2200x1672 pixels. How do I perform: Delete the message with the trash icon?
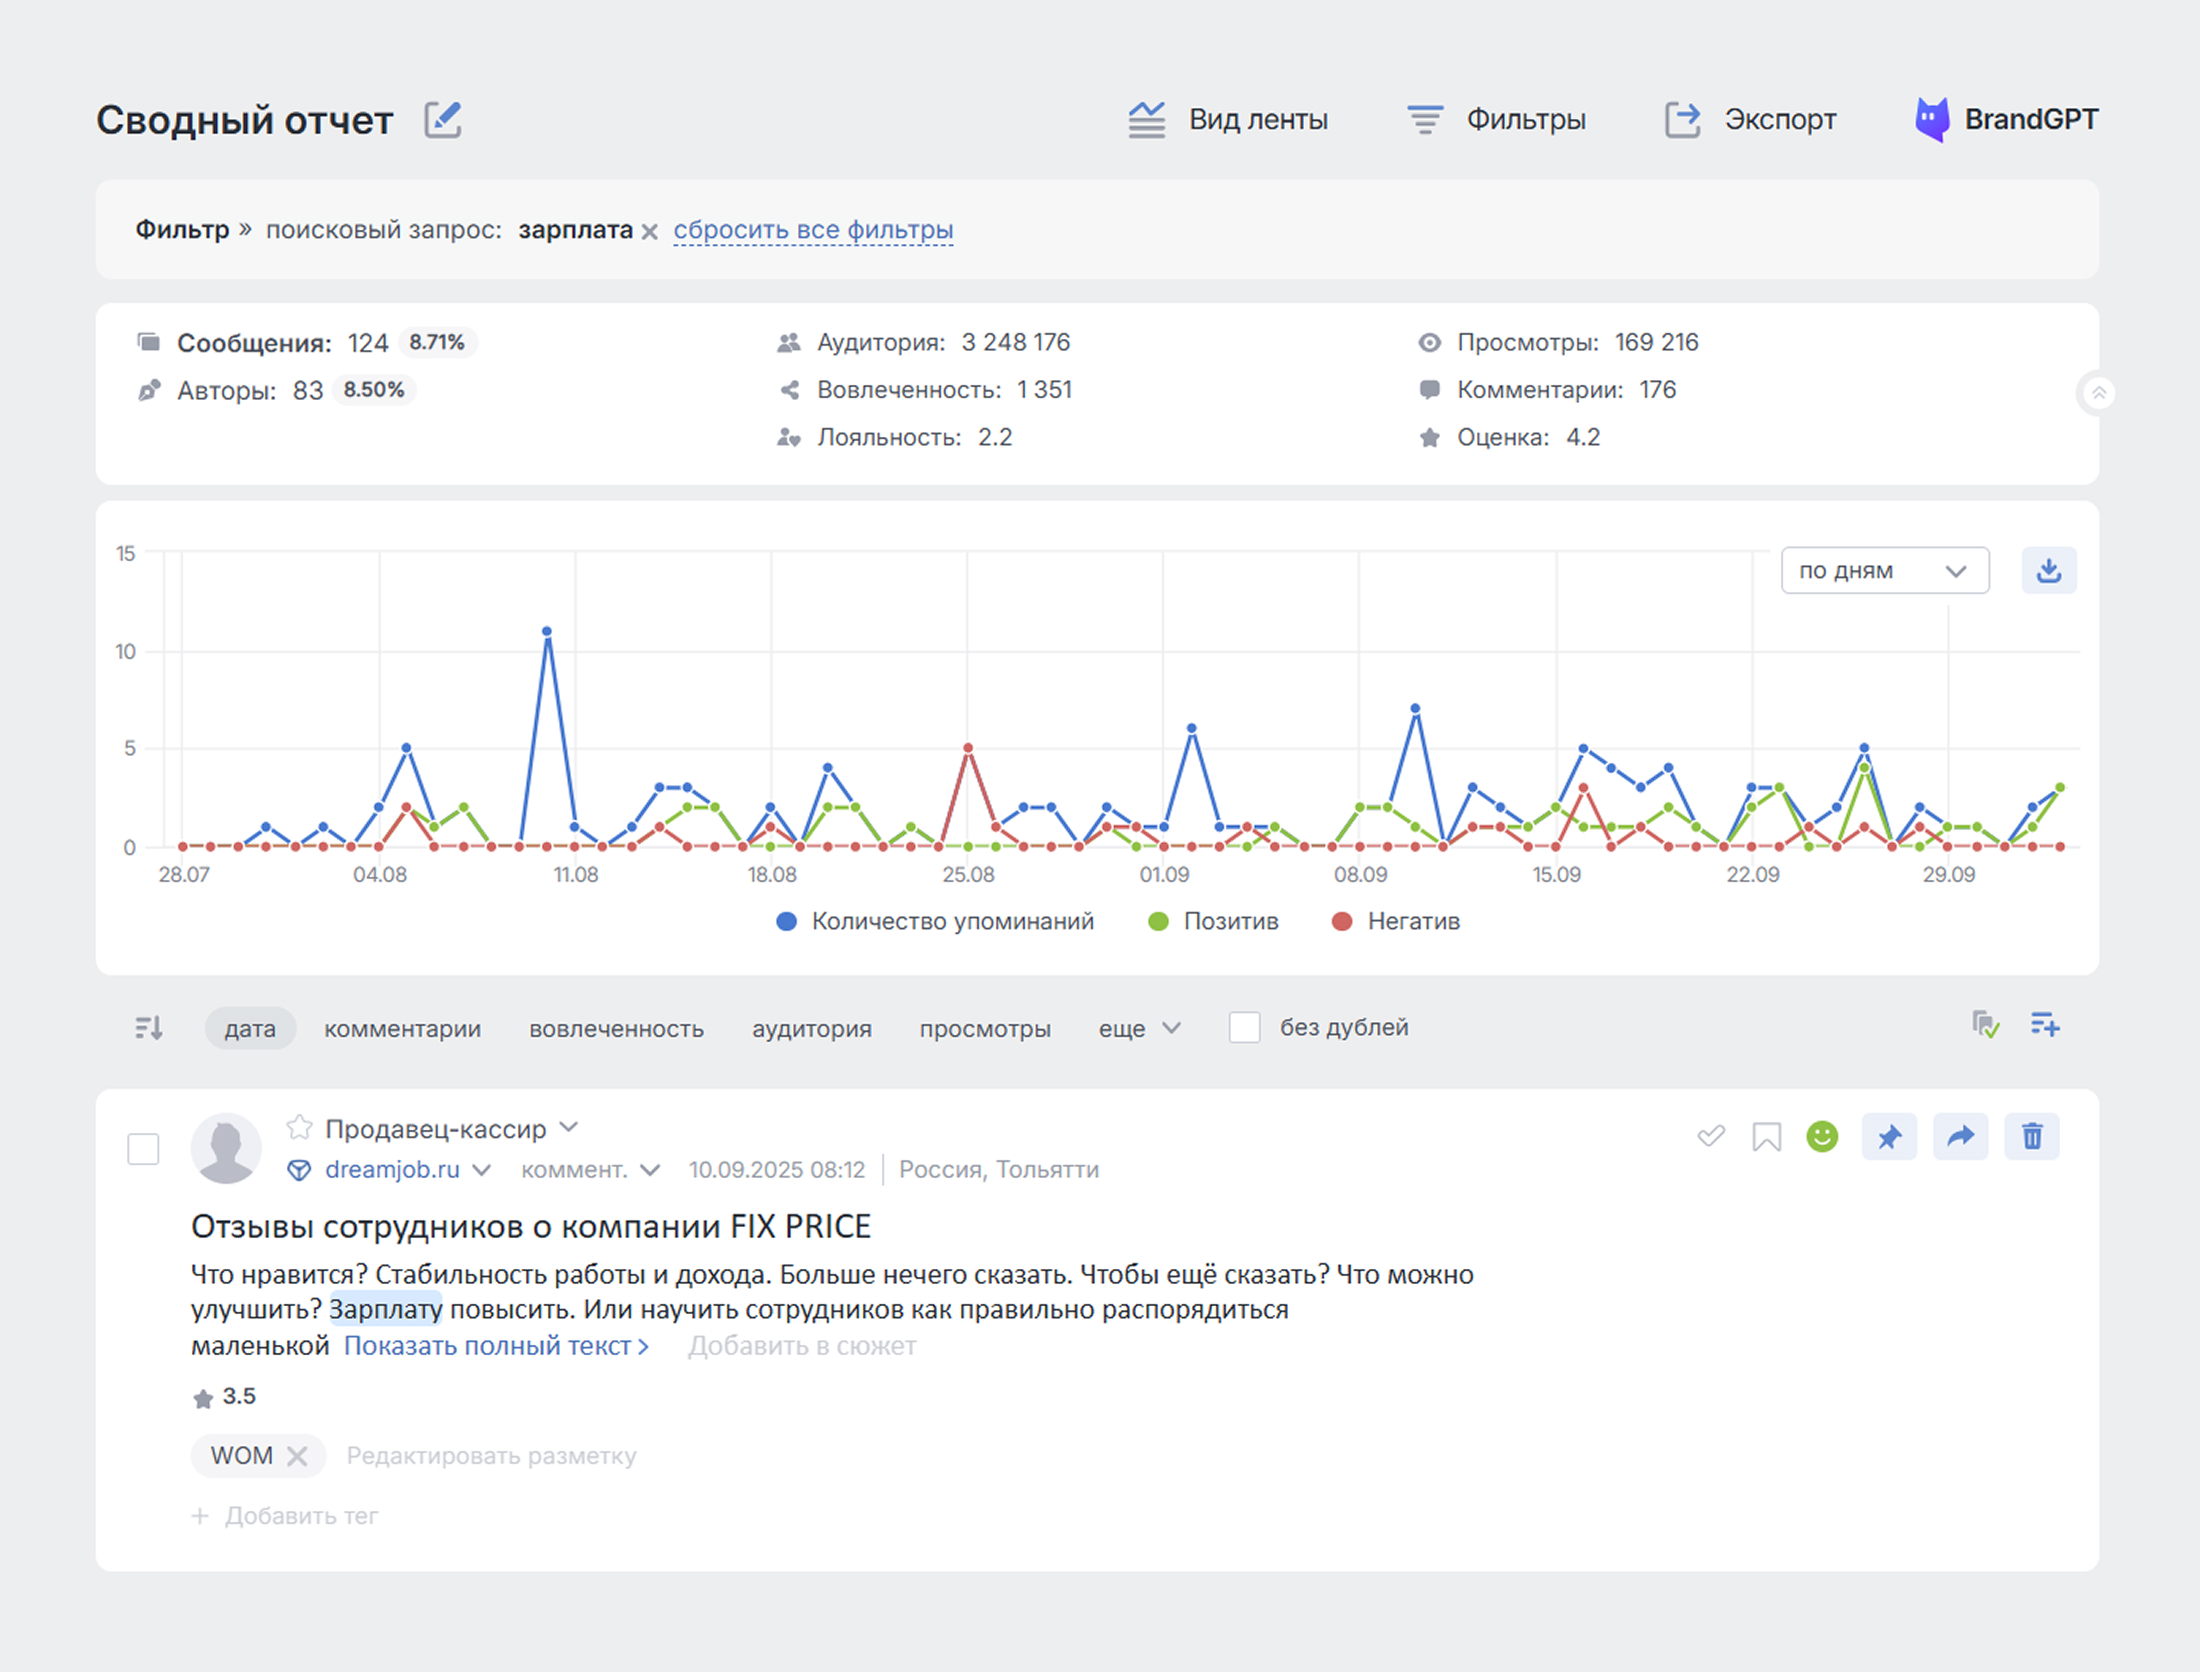pos(2031,1137)
